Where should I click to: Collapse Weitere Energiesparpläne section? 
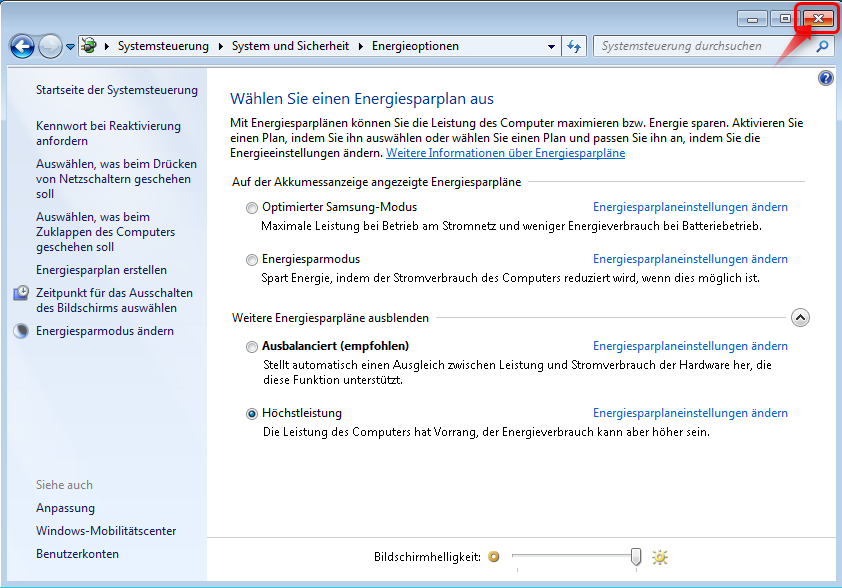click(800, 317)
